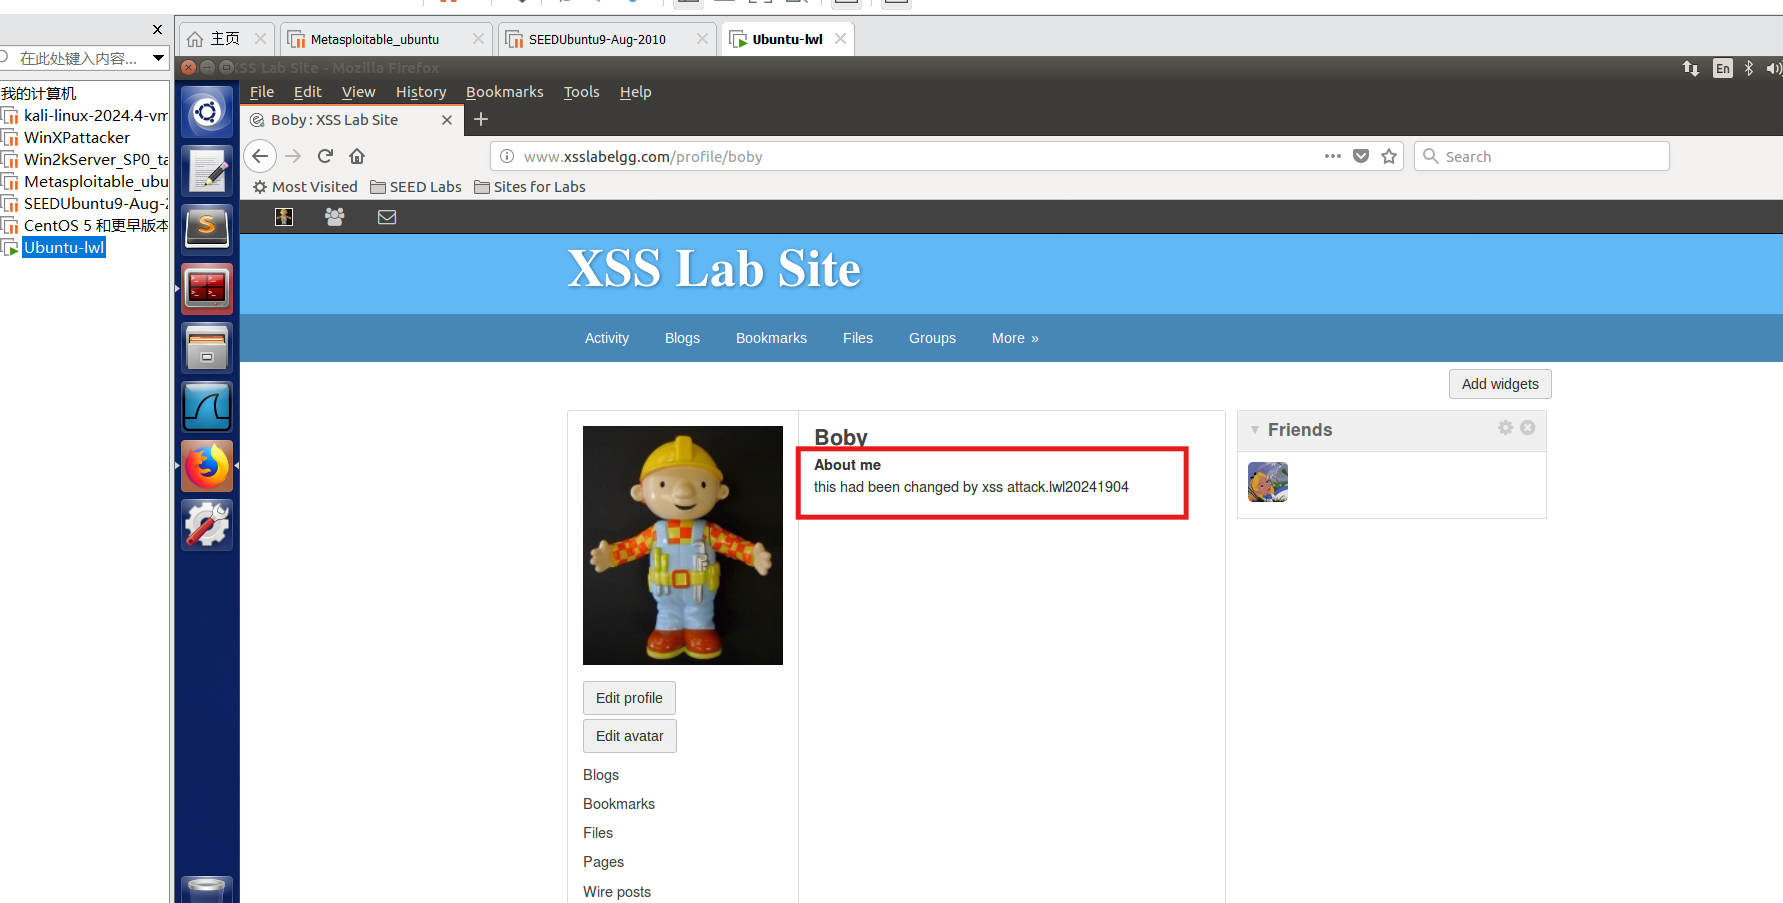Expand the More » site menu
The image size is (1783, 903).
pyautogui.click(x=1015, y=338)
